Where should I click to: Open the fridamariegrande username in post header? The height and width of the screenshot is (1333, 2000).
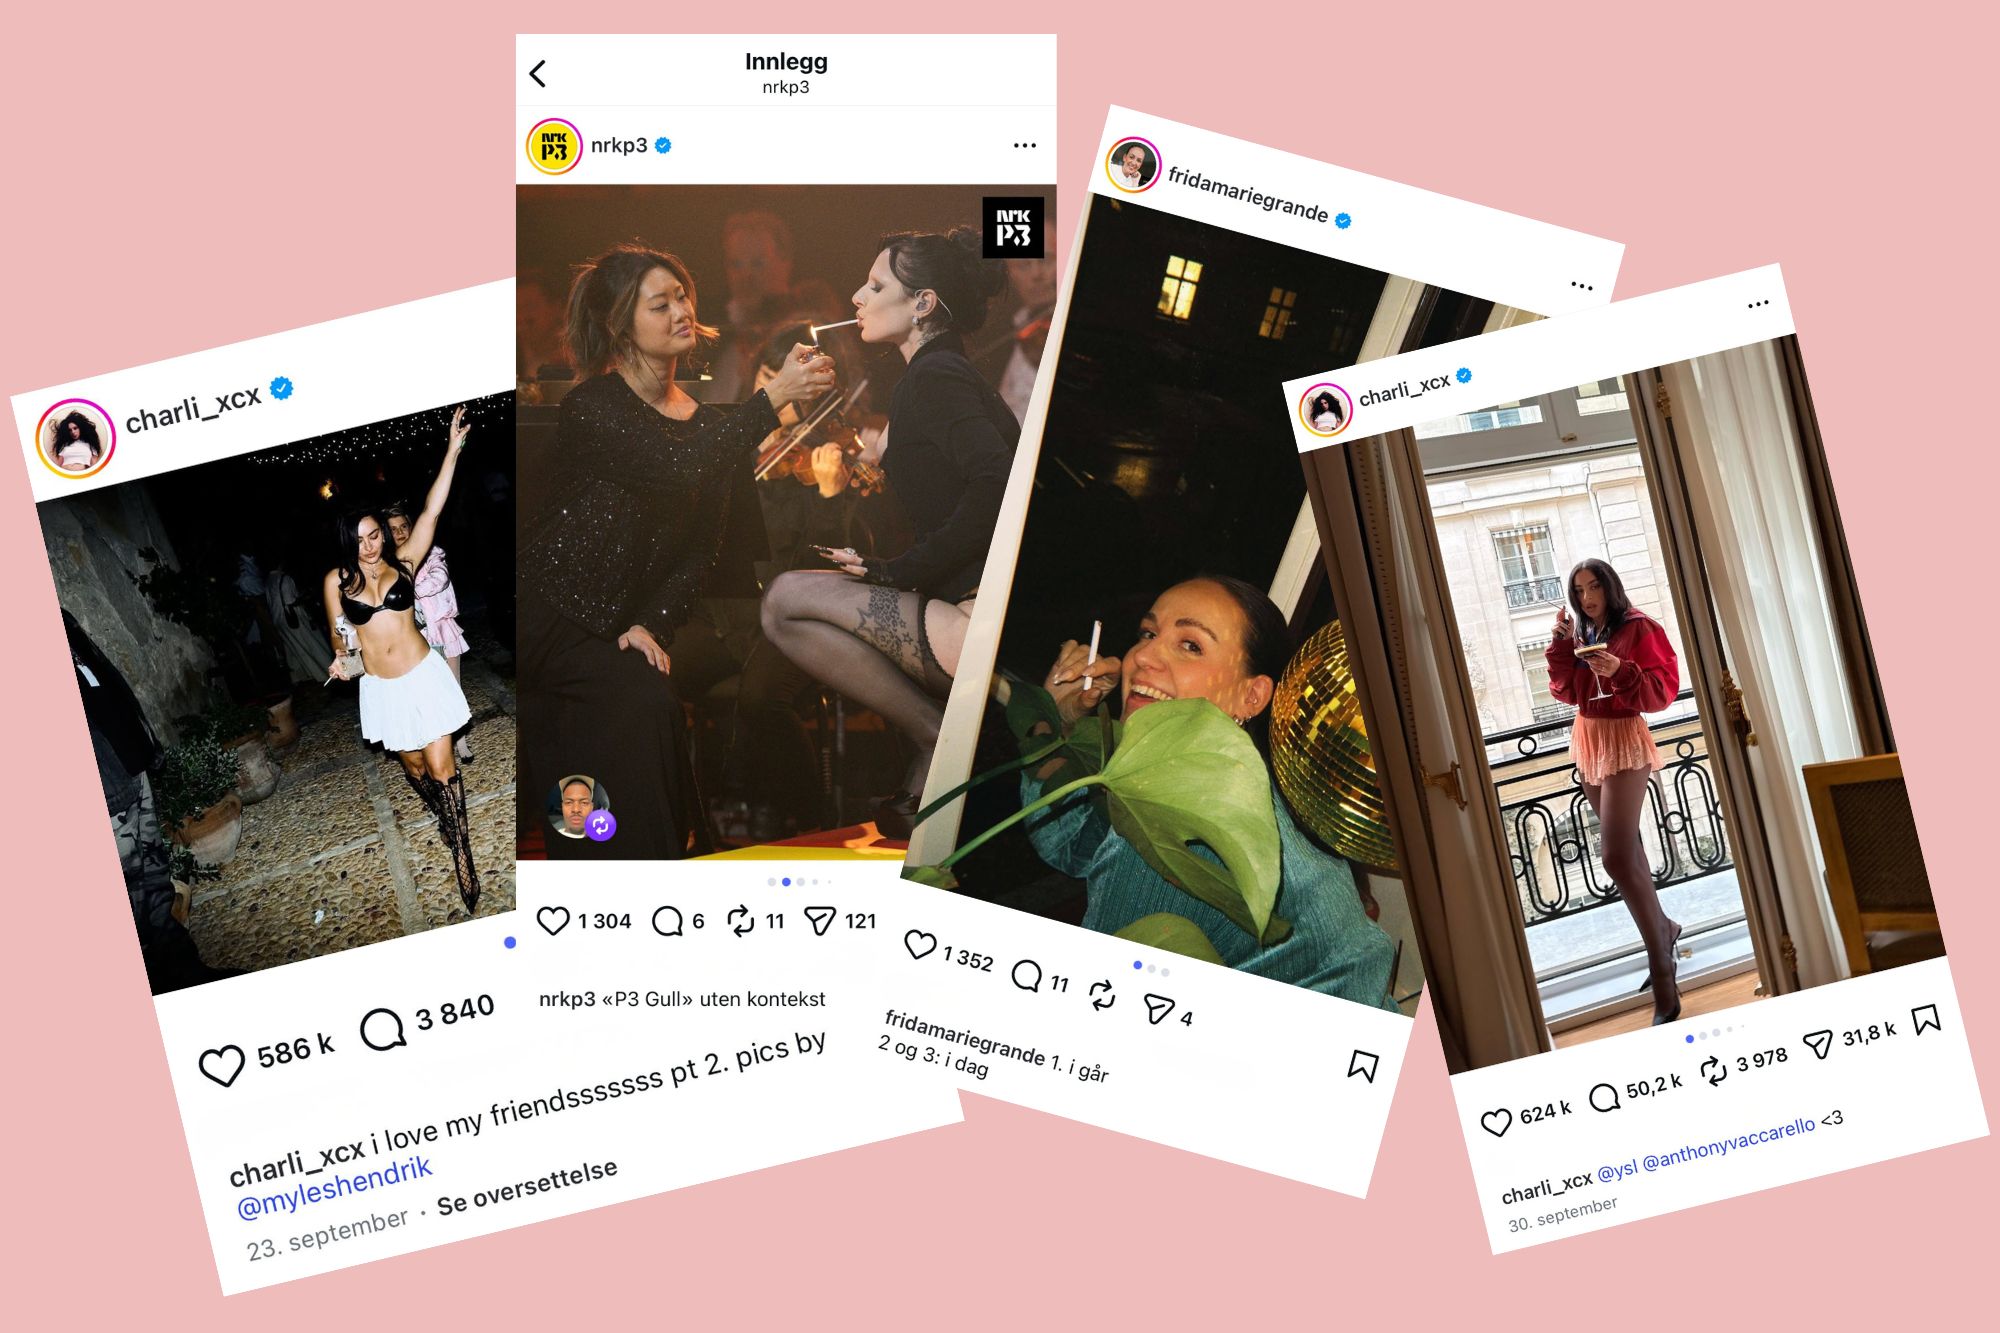(1248, 195)
